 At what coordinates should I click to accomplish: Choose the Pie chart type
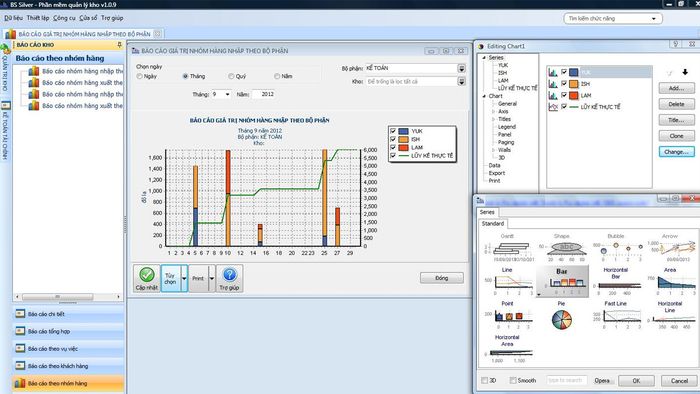tap(562, 315)
